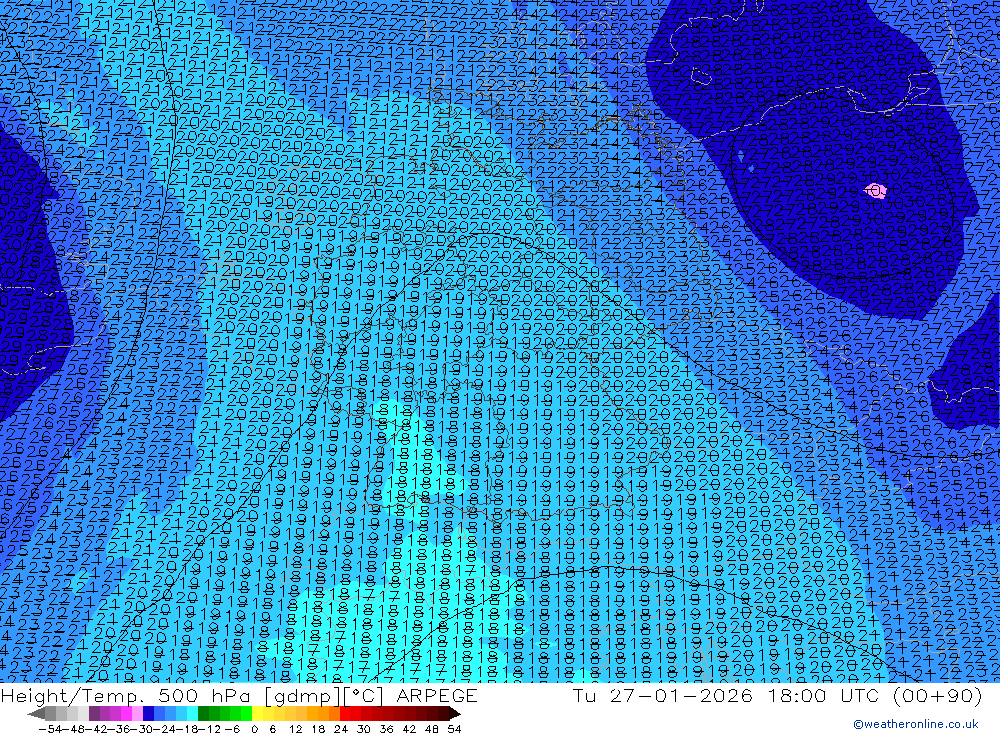Click the "54" legend scale label

click(454, 729)
